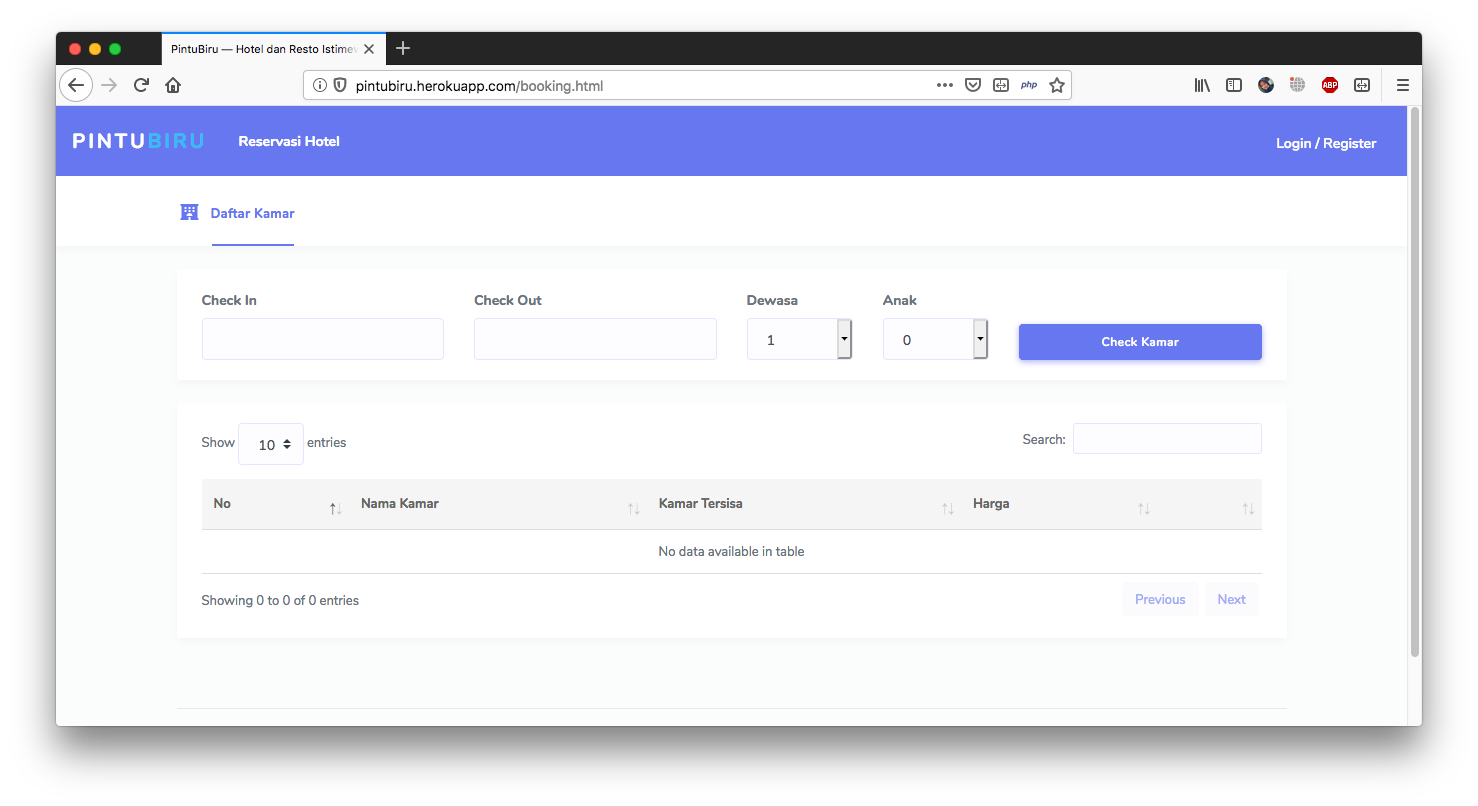Open a new browser tab
The image size is (1478, 806).
coord(403,48)
